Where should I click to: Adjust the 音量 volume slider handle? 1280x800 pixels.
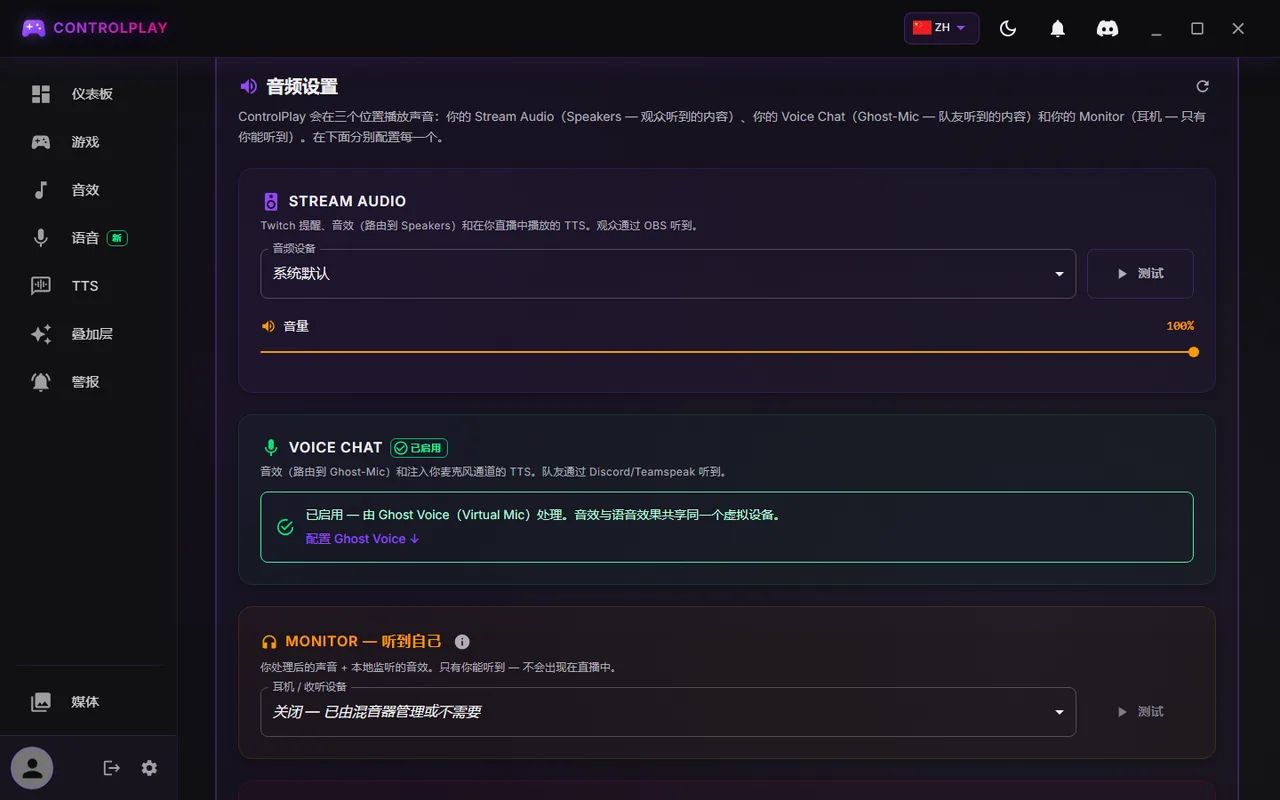1193,352
